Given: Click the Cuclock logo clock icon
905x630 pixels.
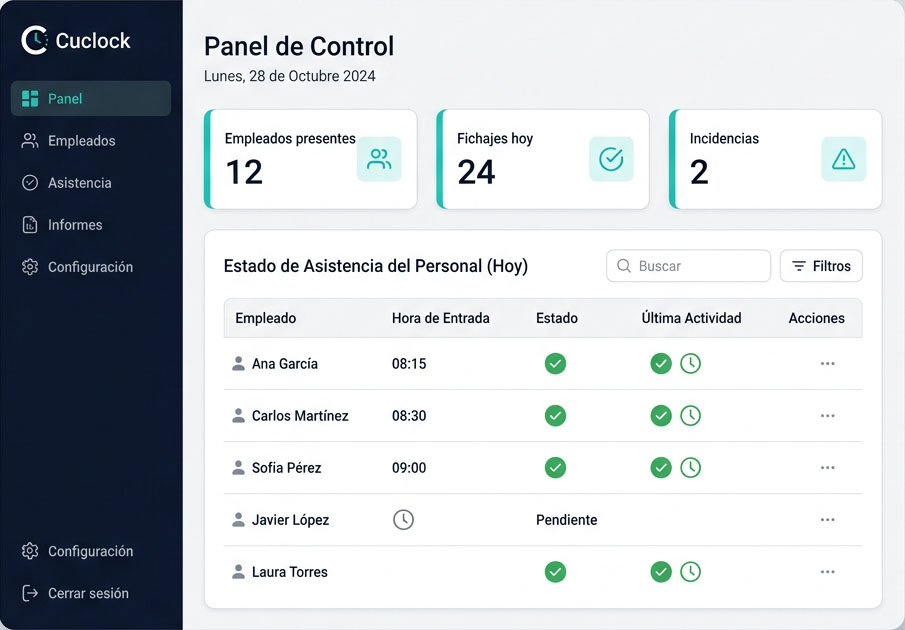Looking at the screenshot, I should (x=35, y=40).
